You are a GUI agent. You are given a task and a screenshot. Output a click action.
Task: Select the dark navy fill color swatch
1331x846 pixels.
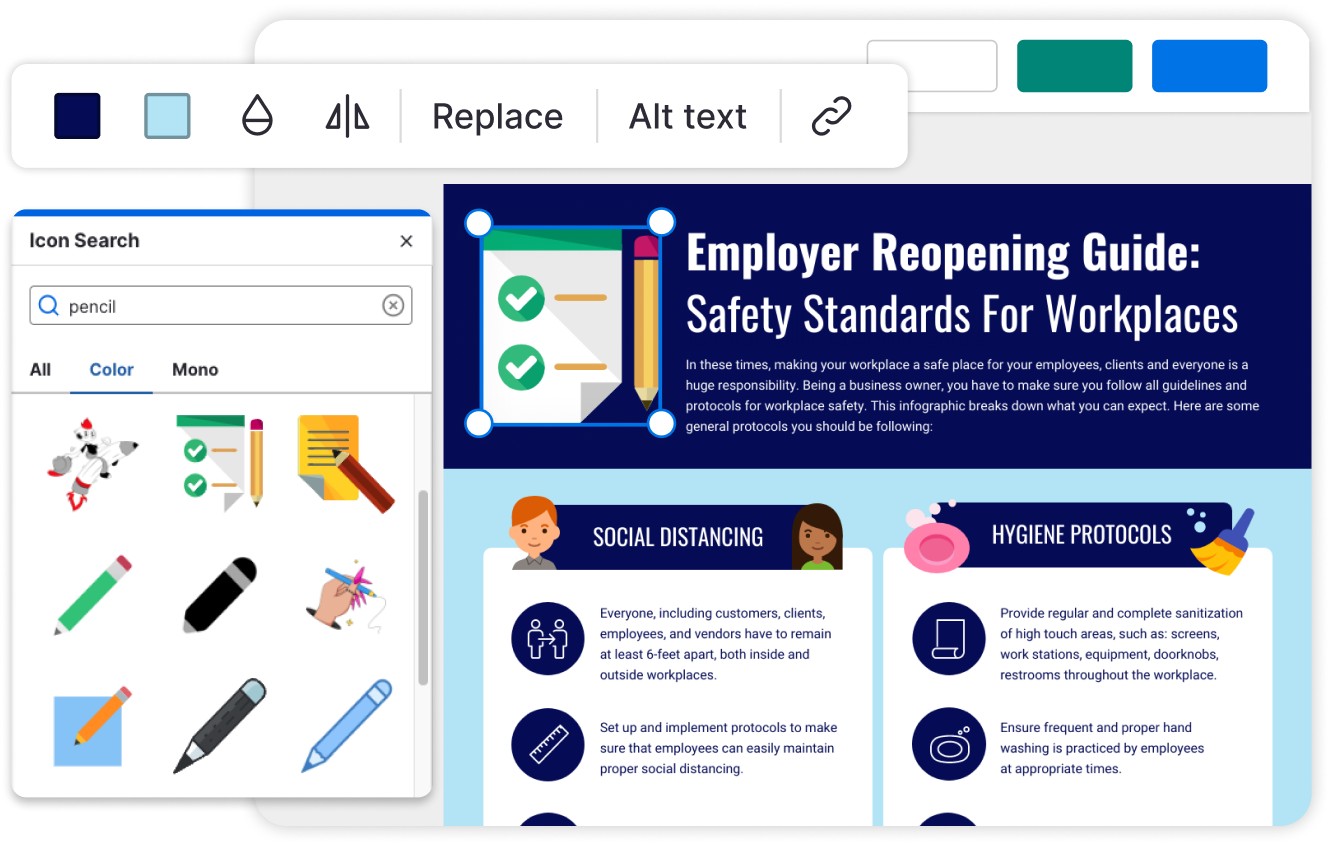tap(77, 116)
